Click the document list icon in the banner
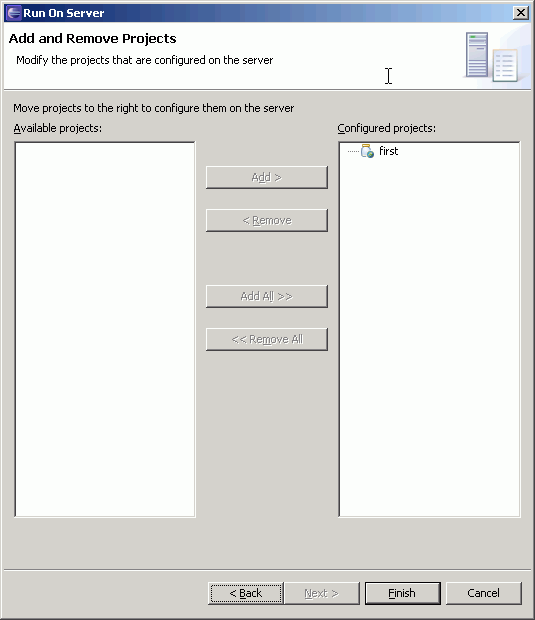Image resolution: width=535 pixels, height=620 pixels. coord(505,65)
